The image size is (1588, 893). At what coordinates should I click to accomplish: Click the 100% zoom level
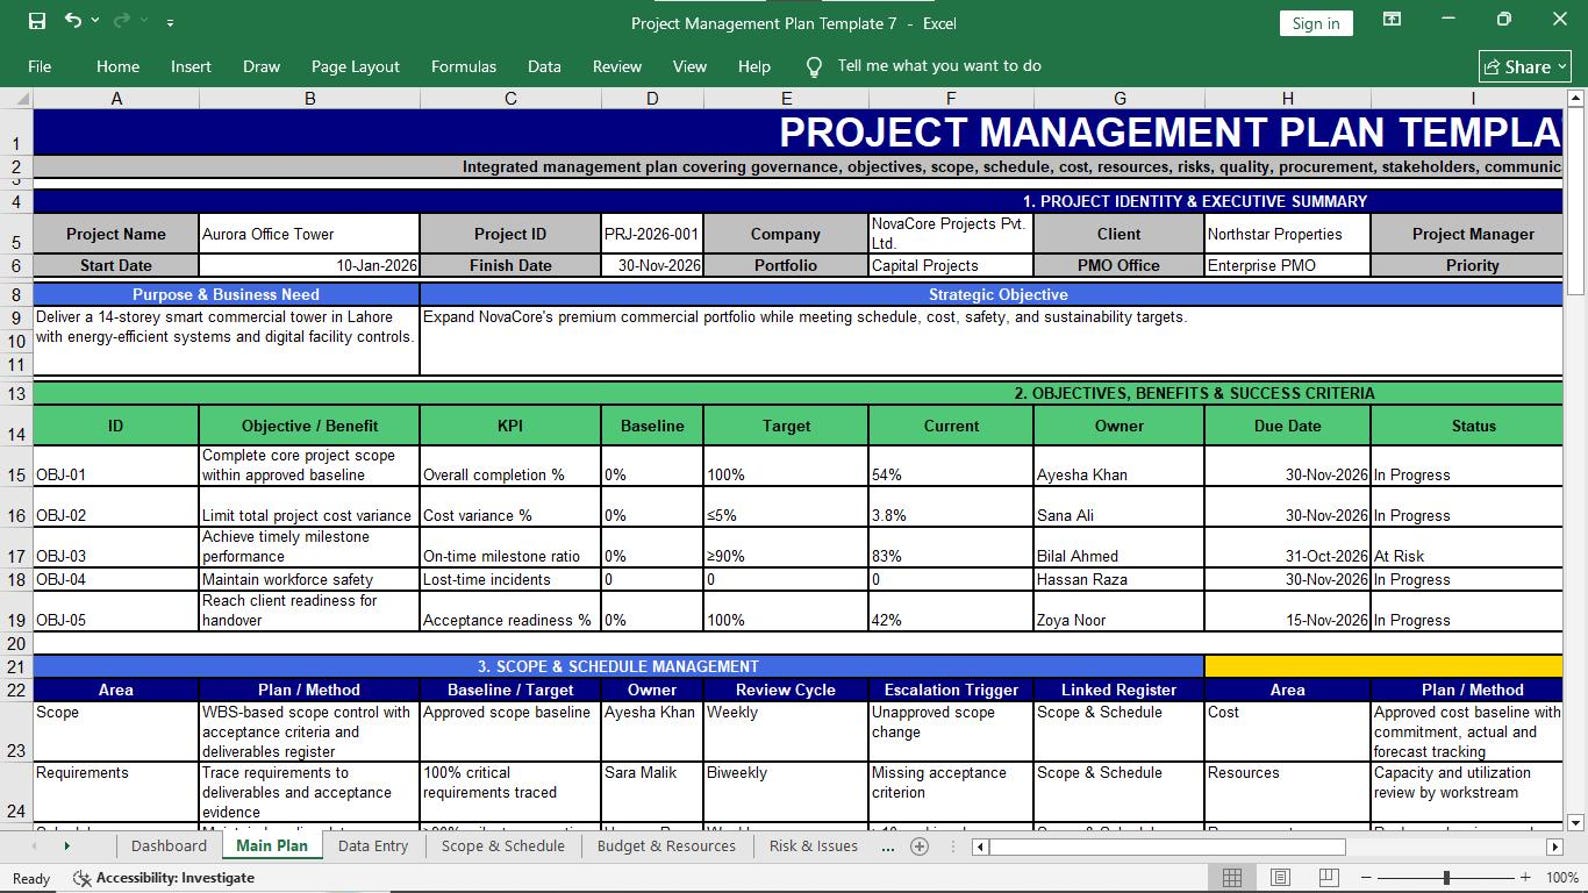pyautogui.click(x=1562, y=878)
